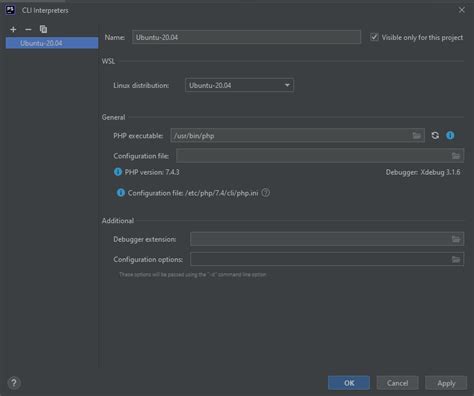Copy the selected interpreter configuration
The height and width of the screenshot is (396, 474).
click(x=43, y=29)
